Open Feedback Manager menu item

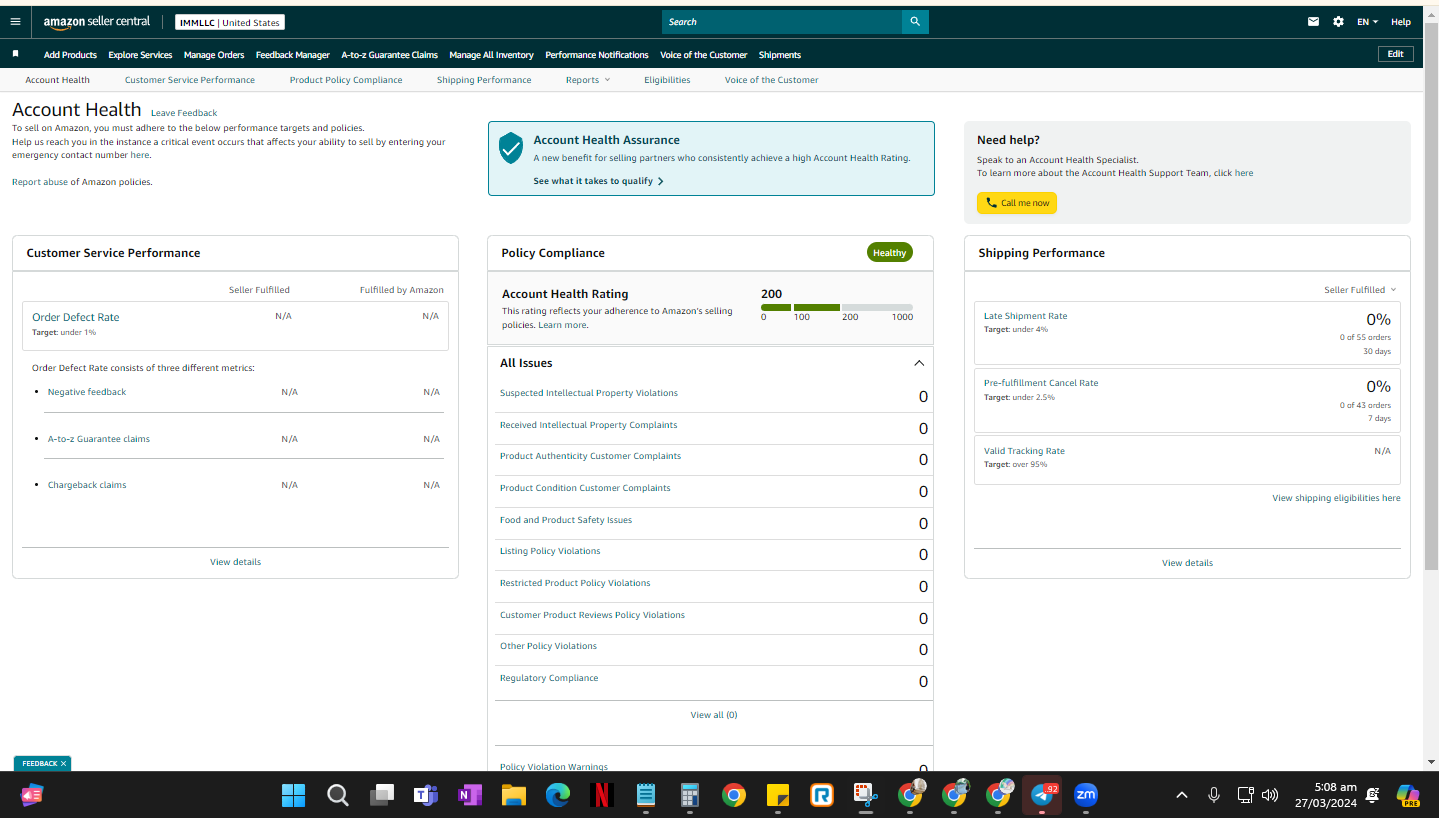point(292,55)
